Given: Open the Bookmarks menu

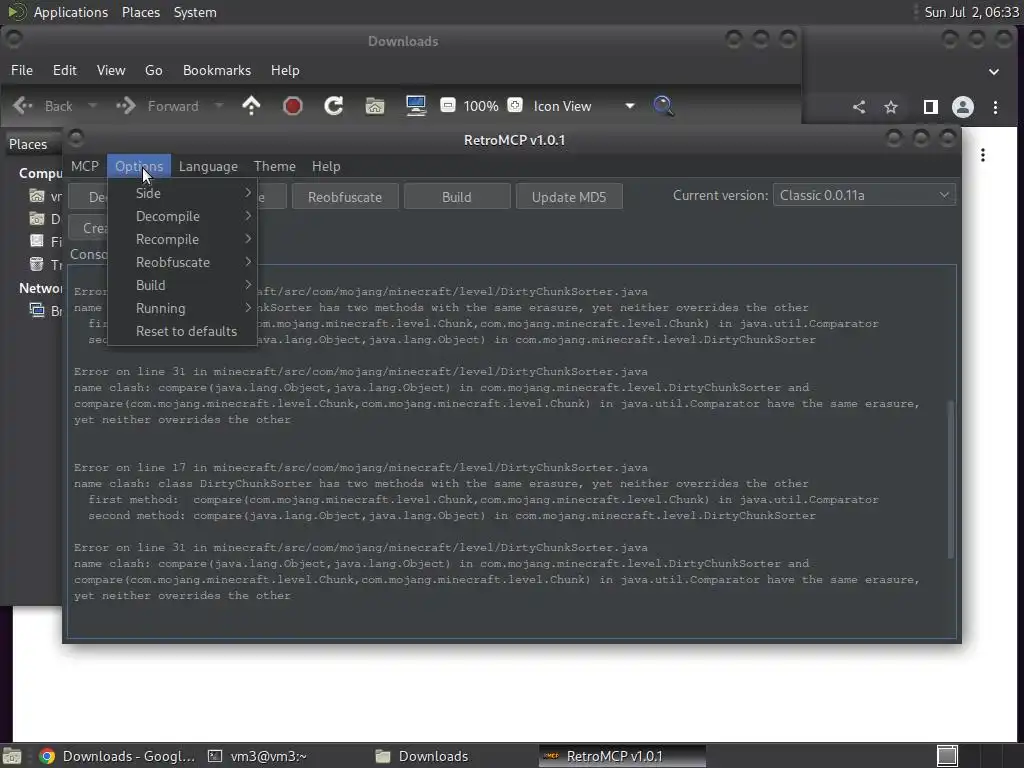Looking at the screenshot, I should [217, 70].
